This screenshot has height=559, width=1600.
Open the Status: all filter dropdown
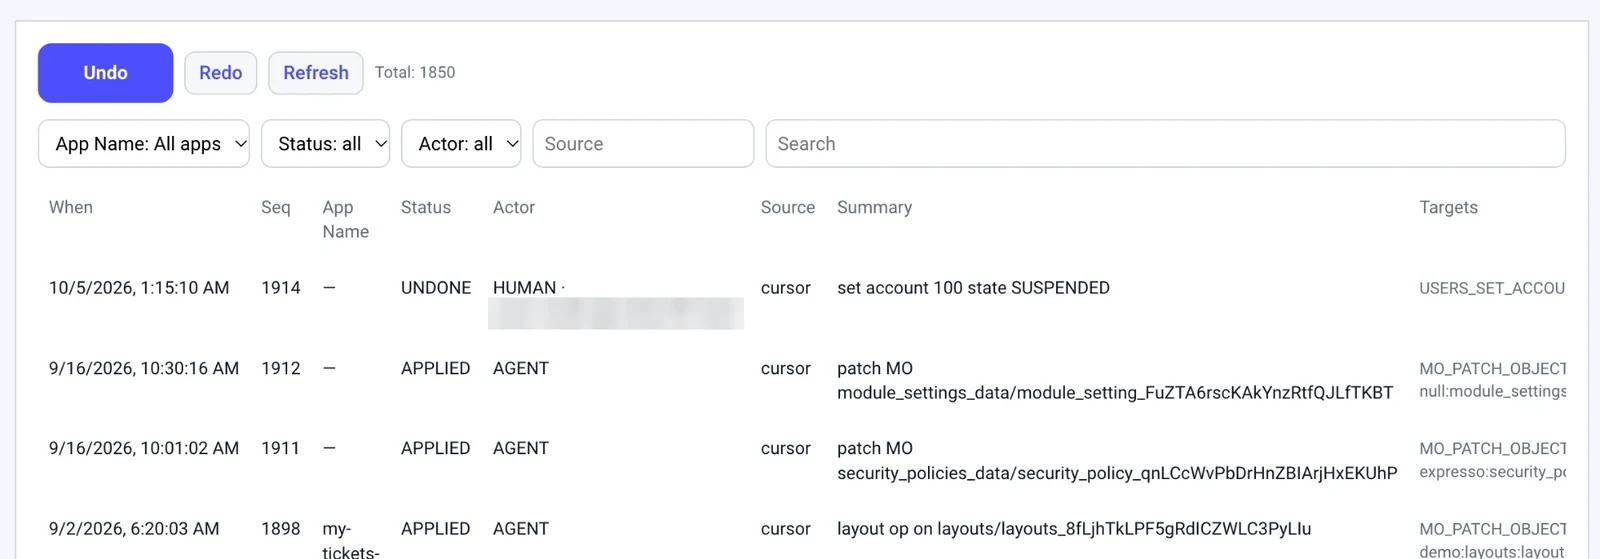point(326,144)
